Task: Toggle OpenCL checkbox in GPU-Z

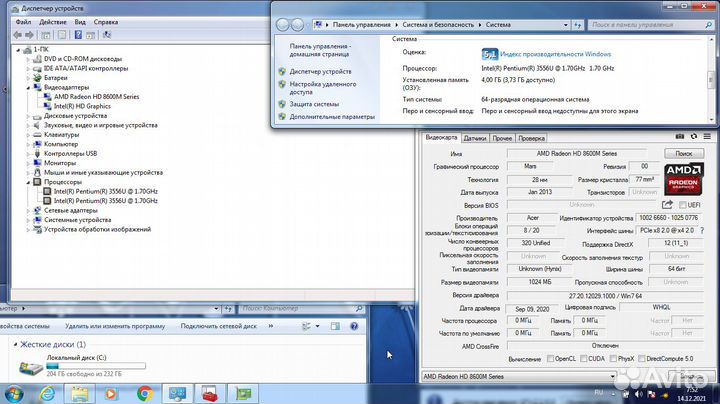Action: [551, 359]
